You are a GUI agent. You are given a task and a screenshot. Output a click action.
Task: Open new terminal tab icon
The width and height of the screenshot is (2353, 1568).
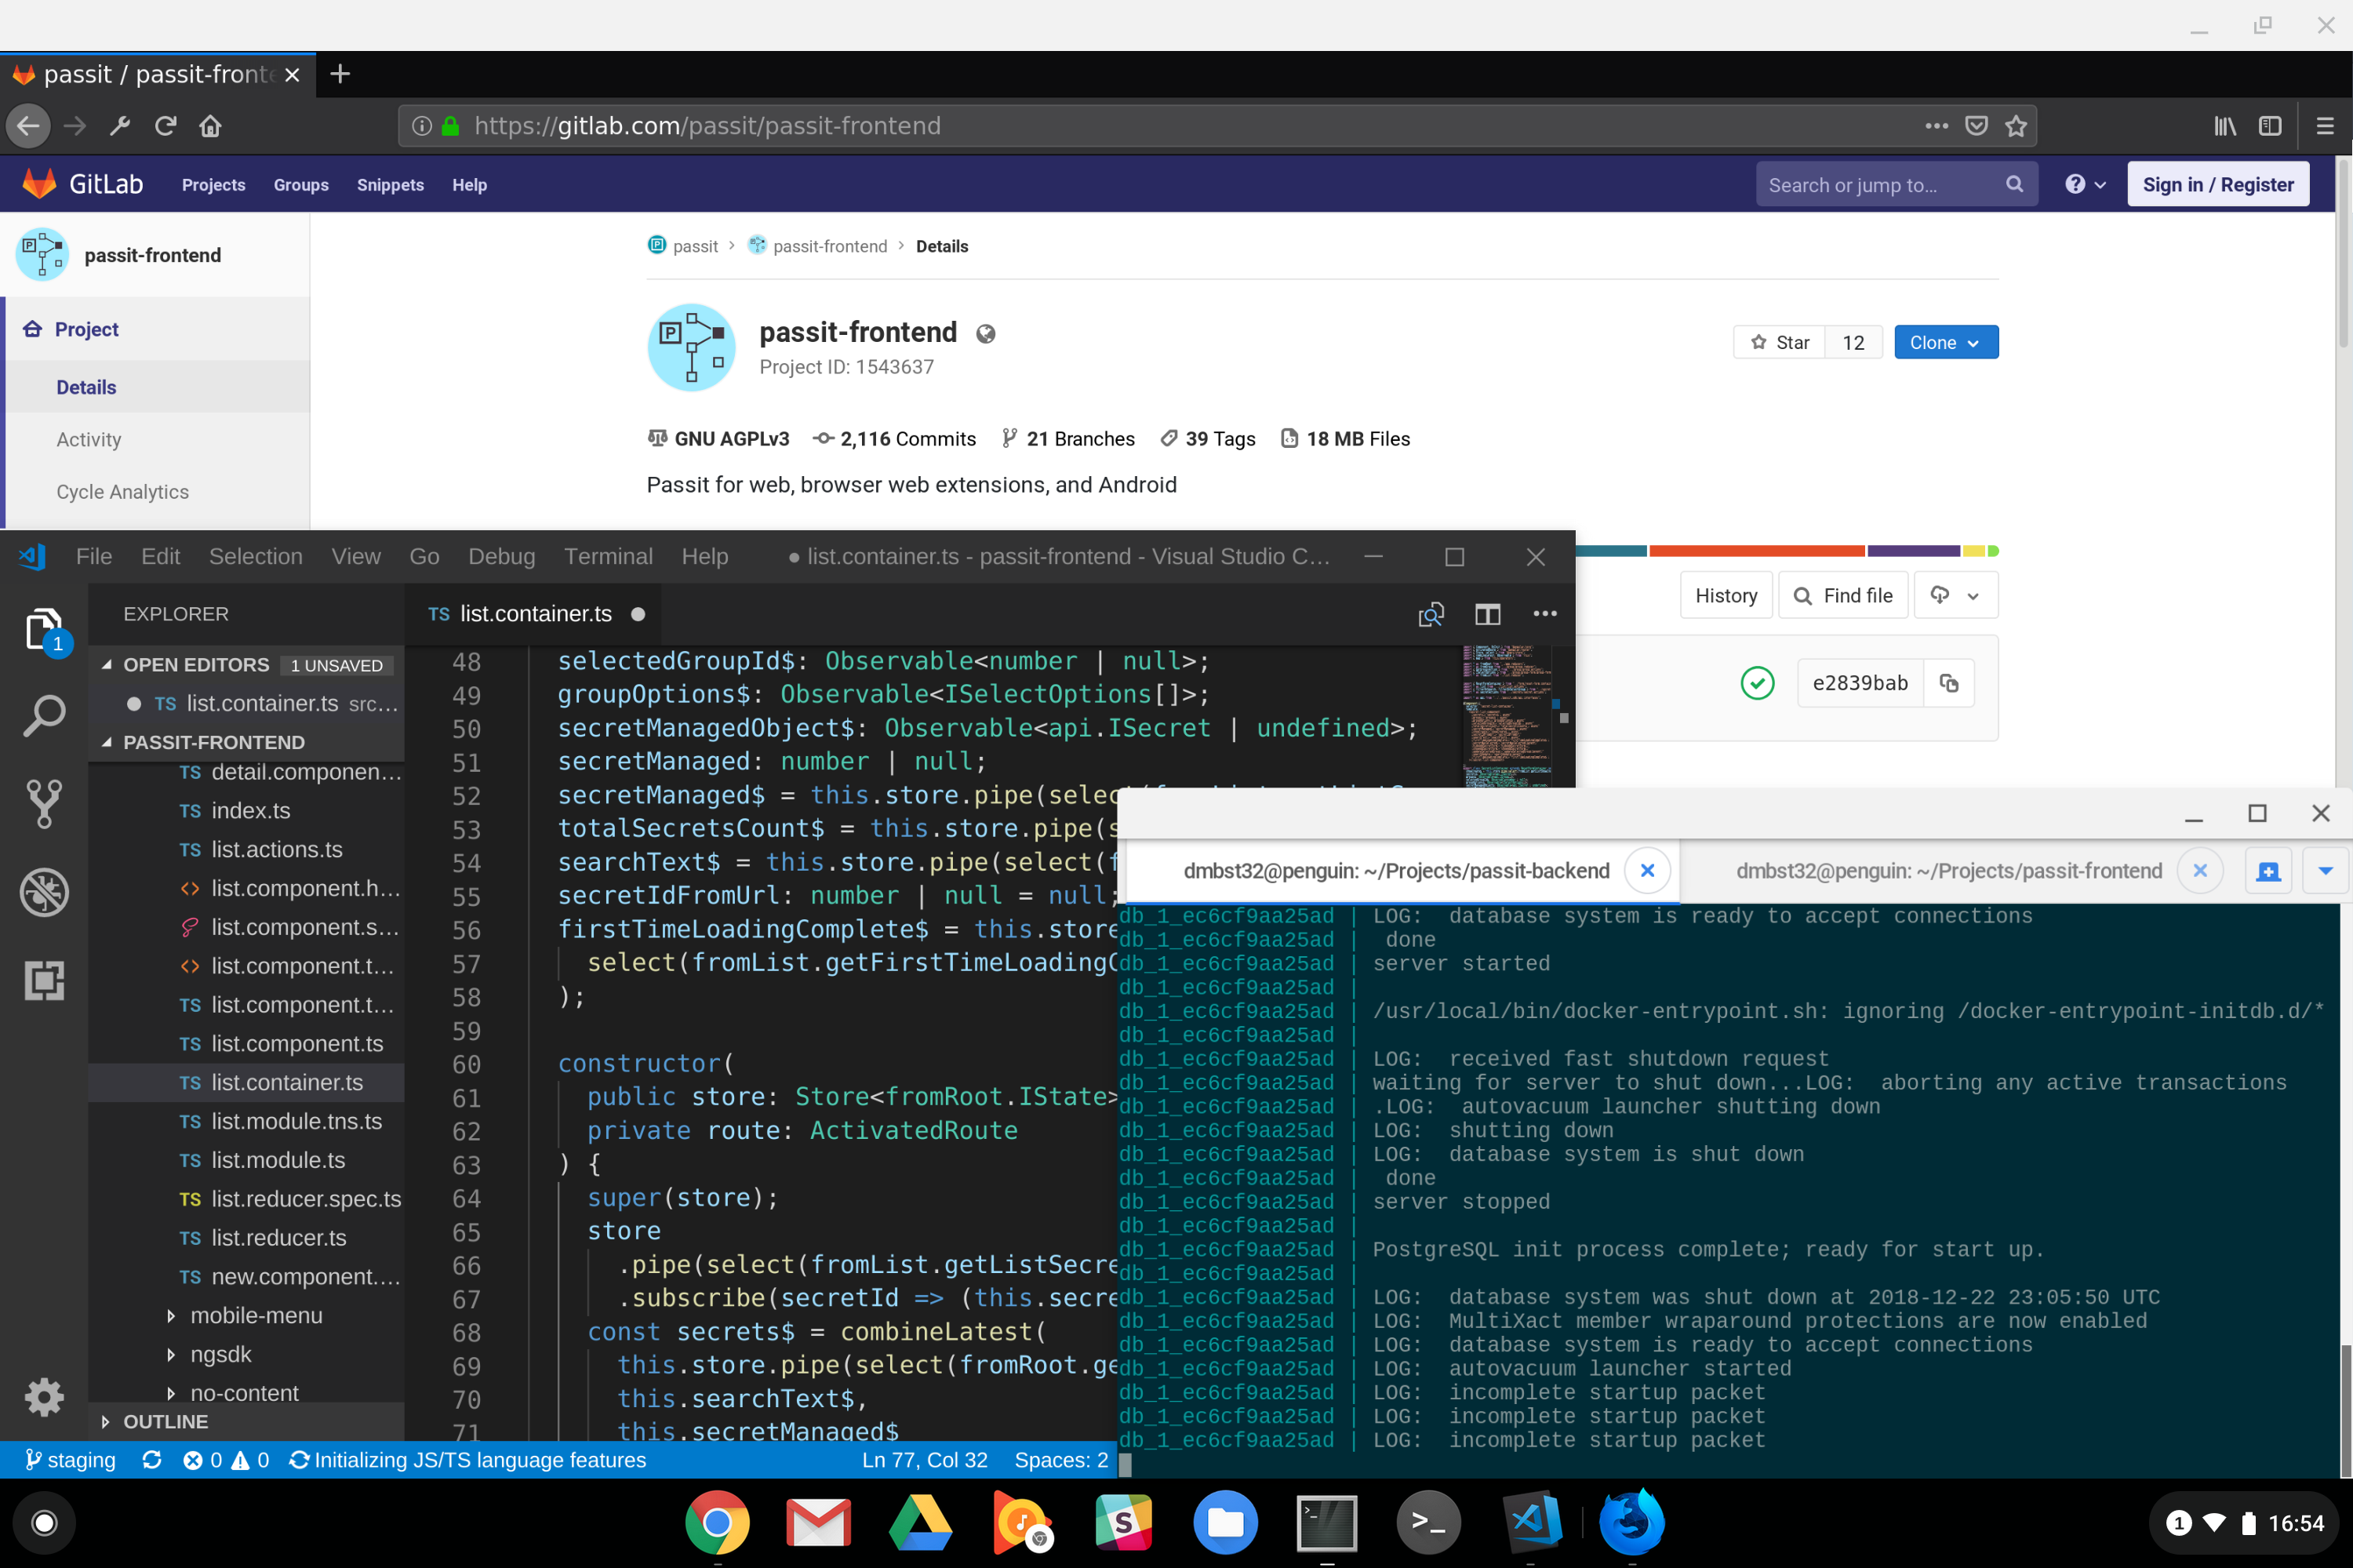tap(2269, 871)
